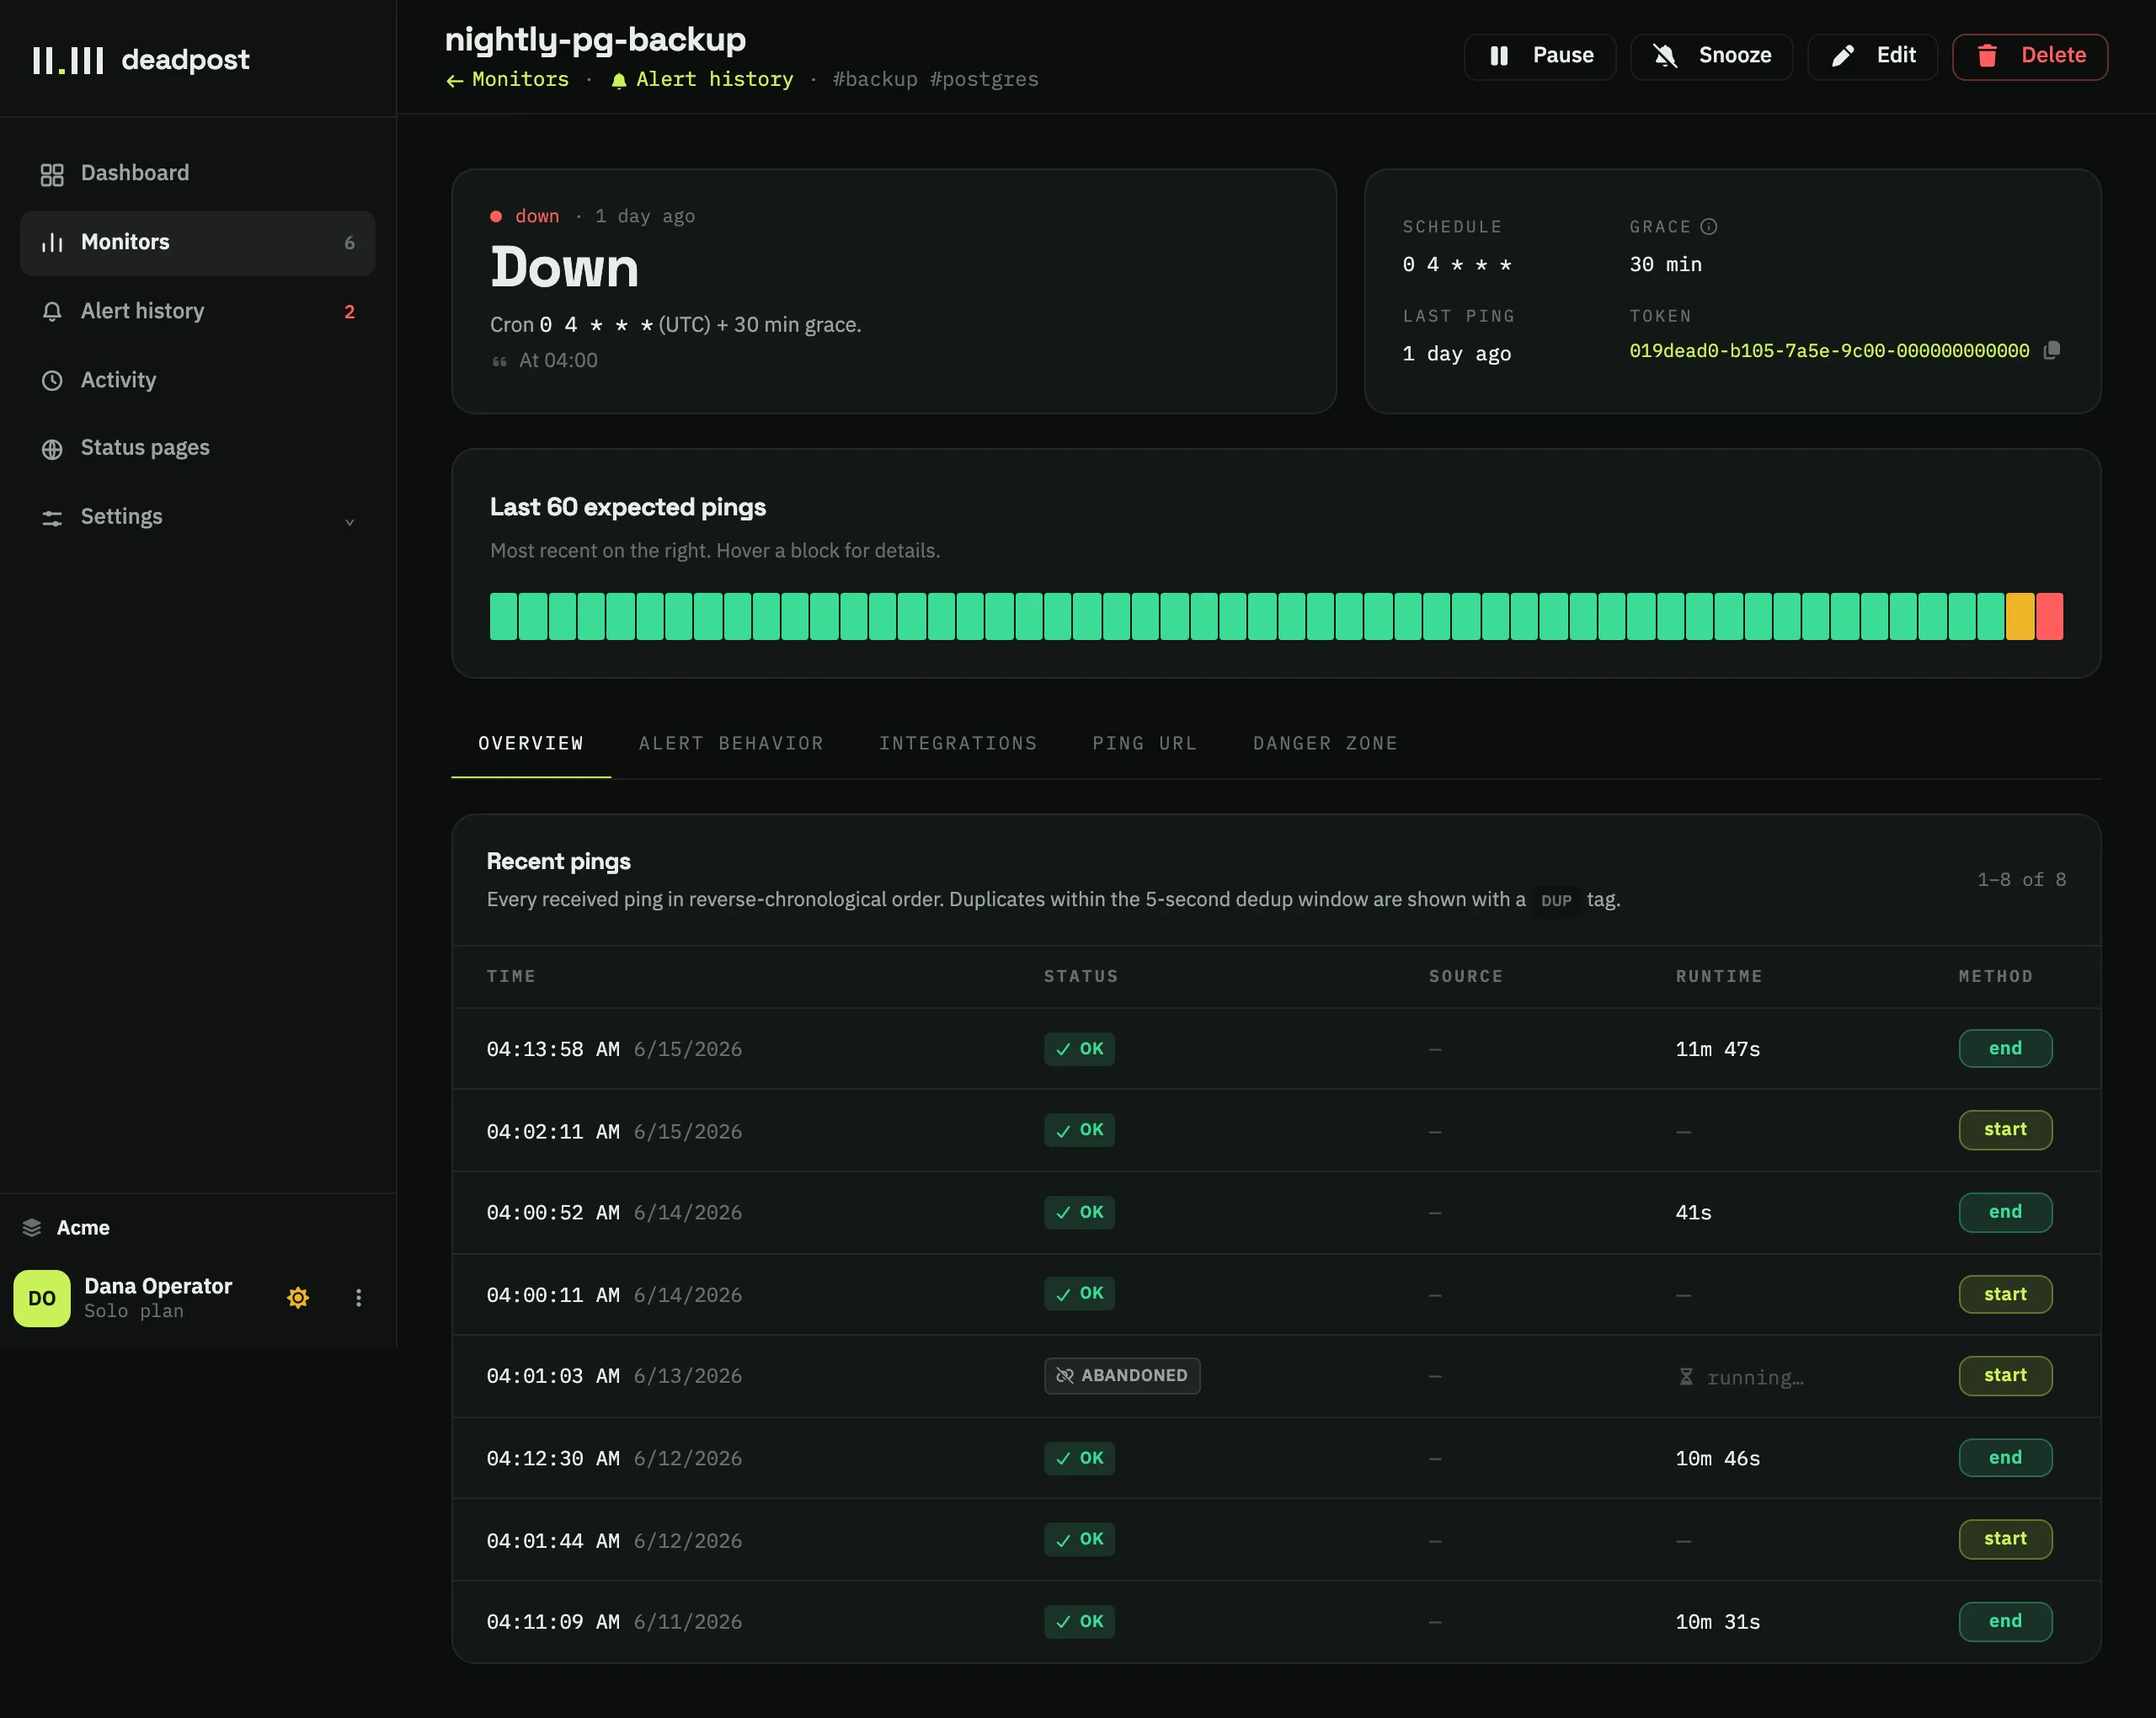Click the Monitors bar chart icon
The image size is (2156, 1718).
click(52, 243)
